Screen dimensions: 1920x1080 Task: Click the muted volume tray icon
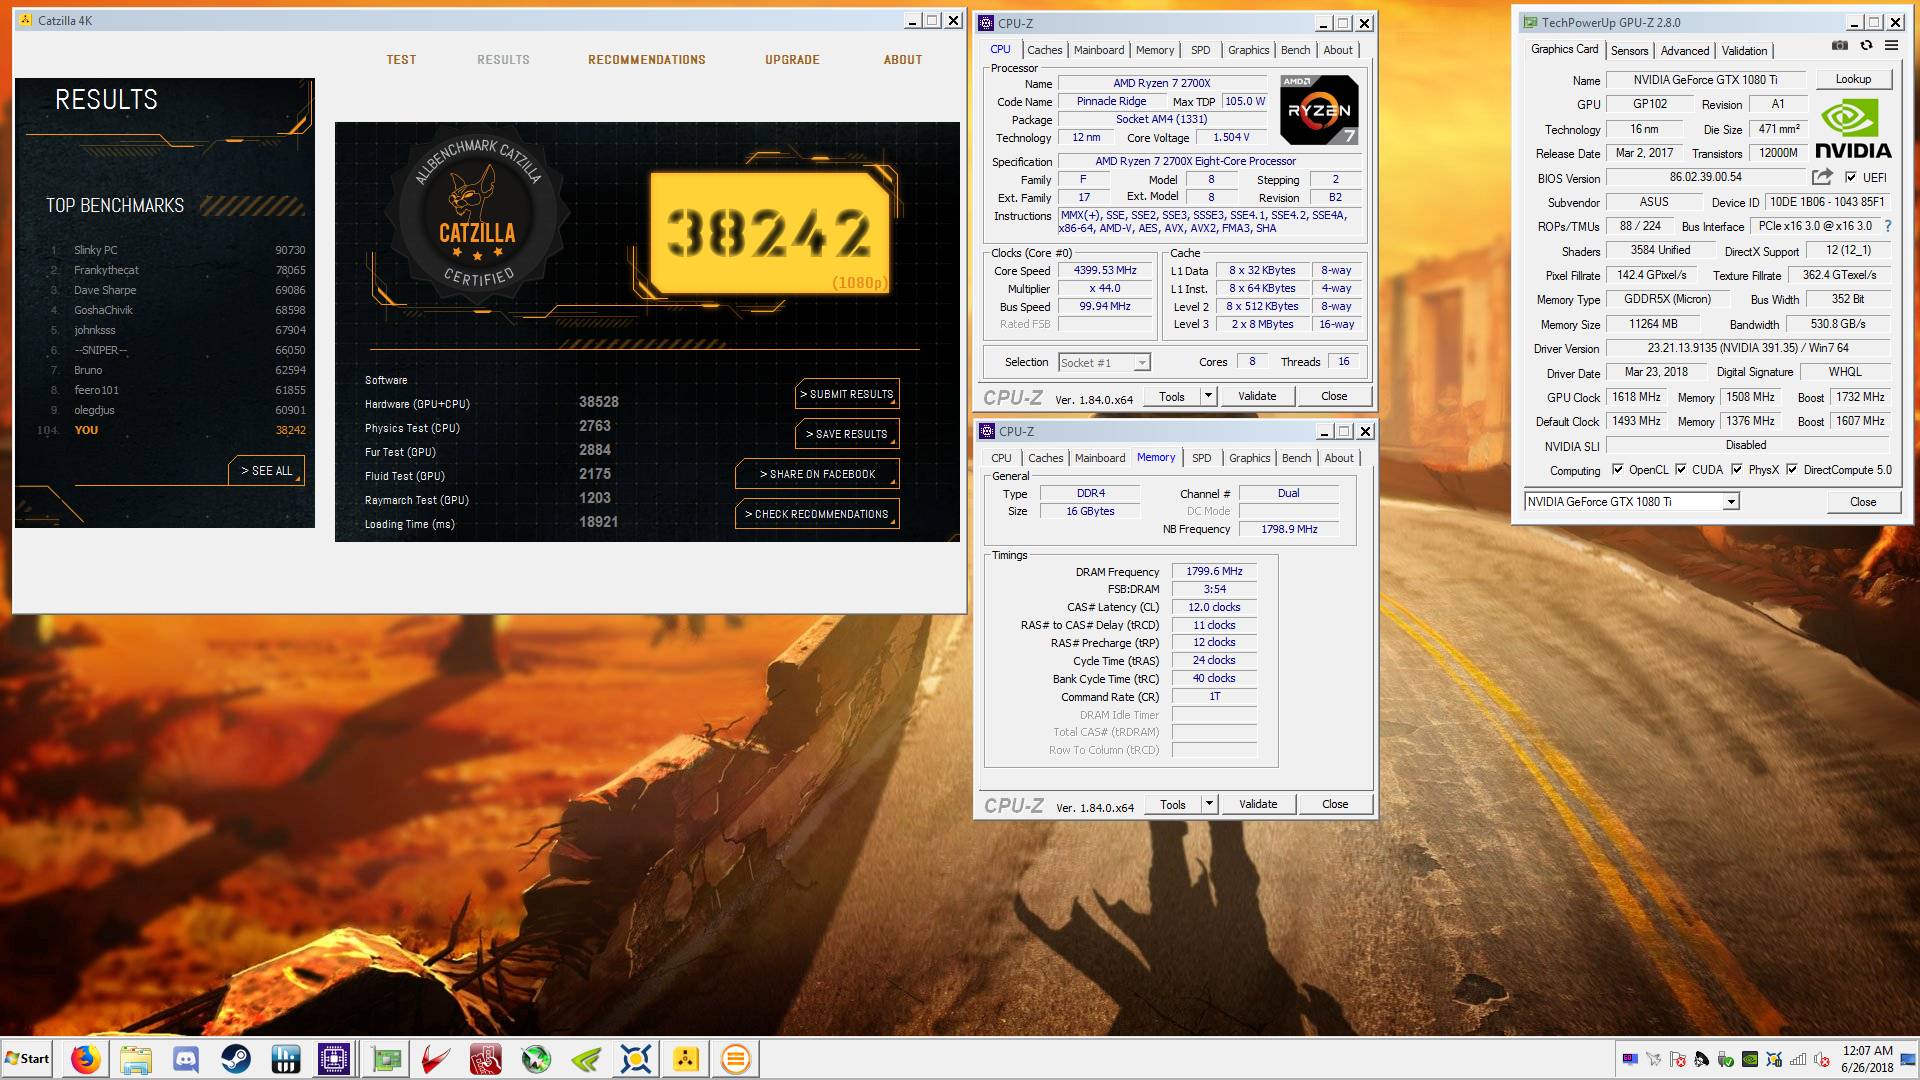coord(1822,1059)
